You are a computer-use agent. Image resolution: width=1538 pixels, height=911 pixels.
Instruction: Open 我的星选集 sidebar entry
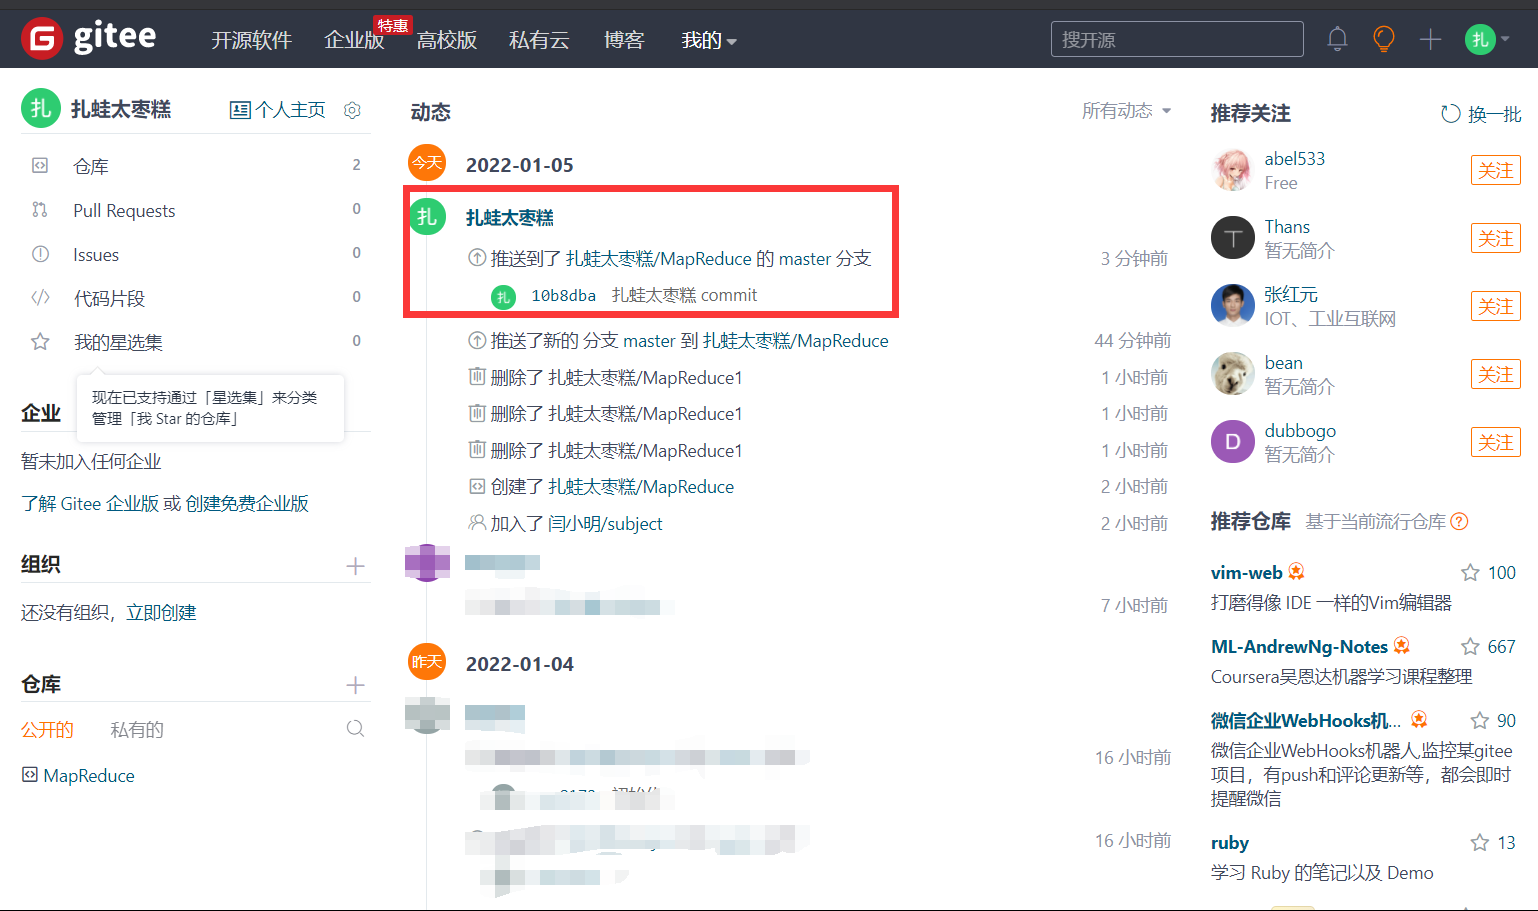point(118,342)
